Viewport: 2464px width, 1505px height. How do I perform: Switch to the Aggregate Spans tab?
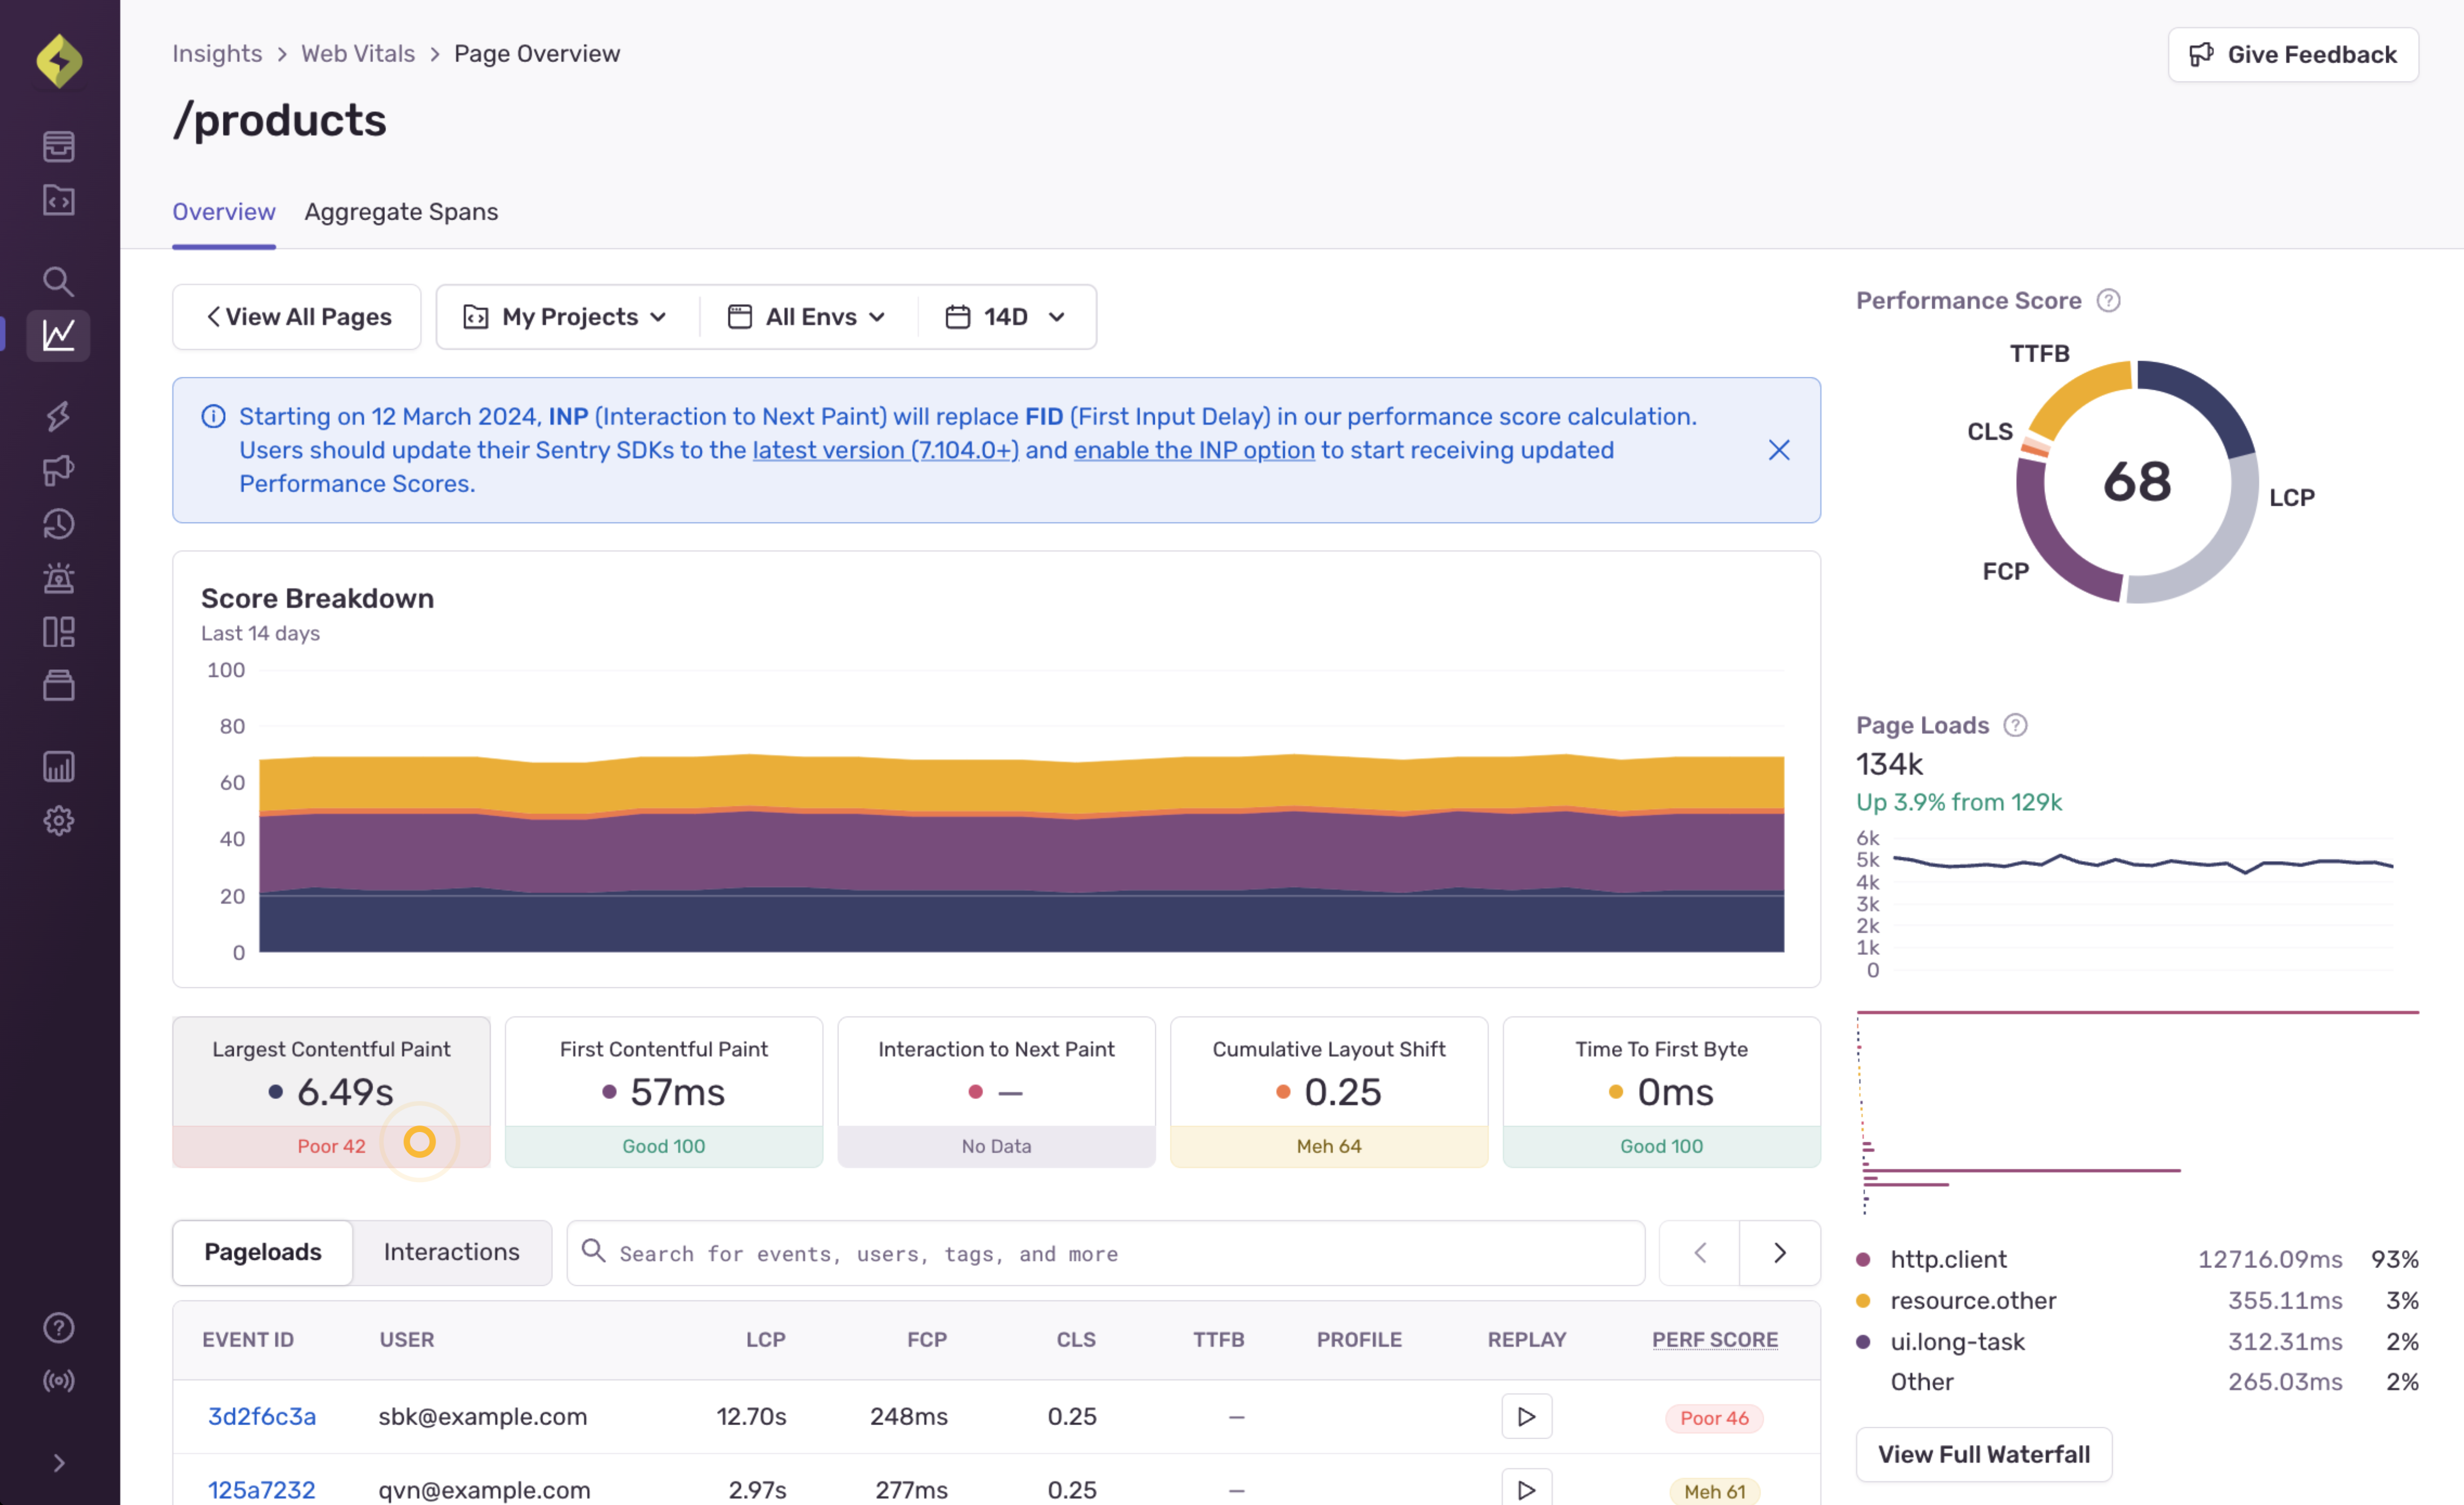coord(401,212)
